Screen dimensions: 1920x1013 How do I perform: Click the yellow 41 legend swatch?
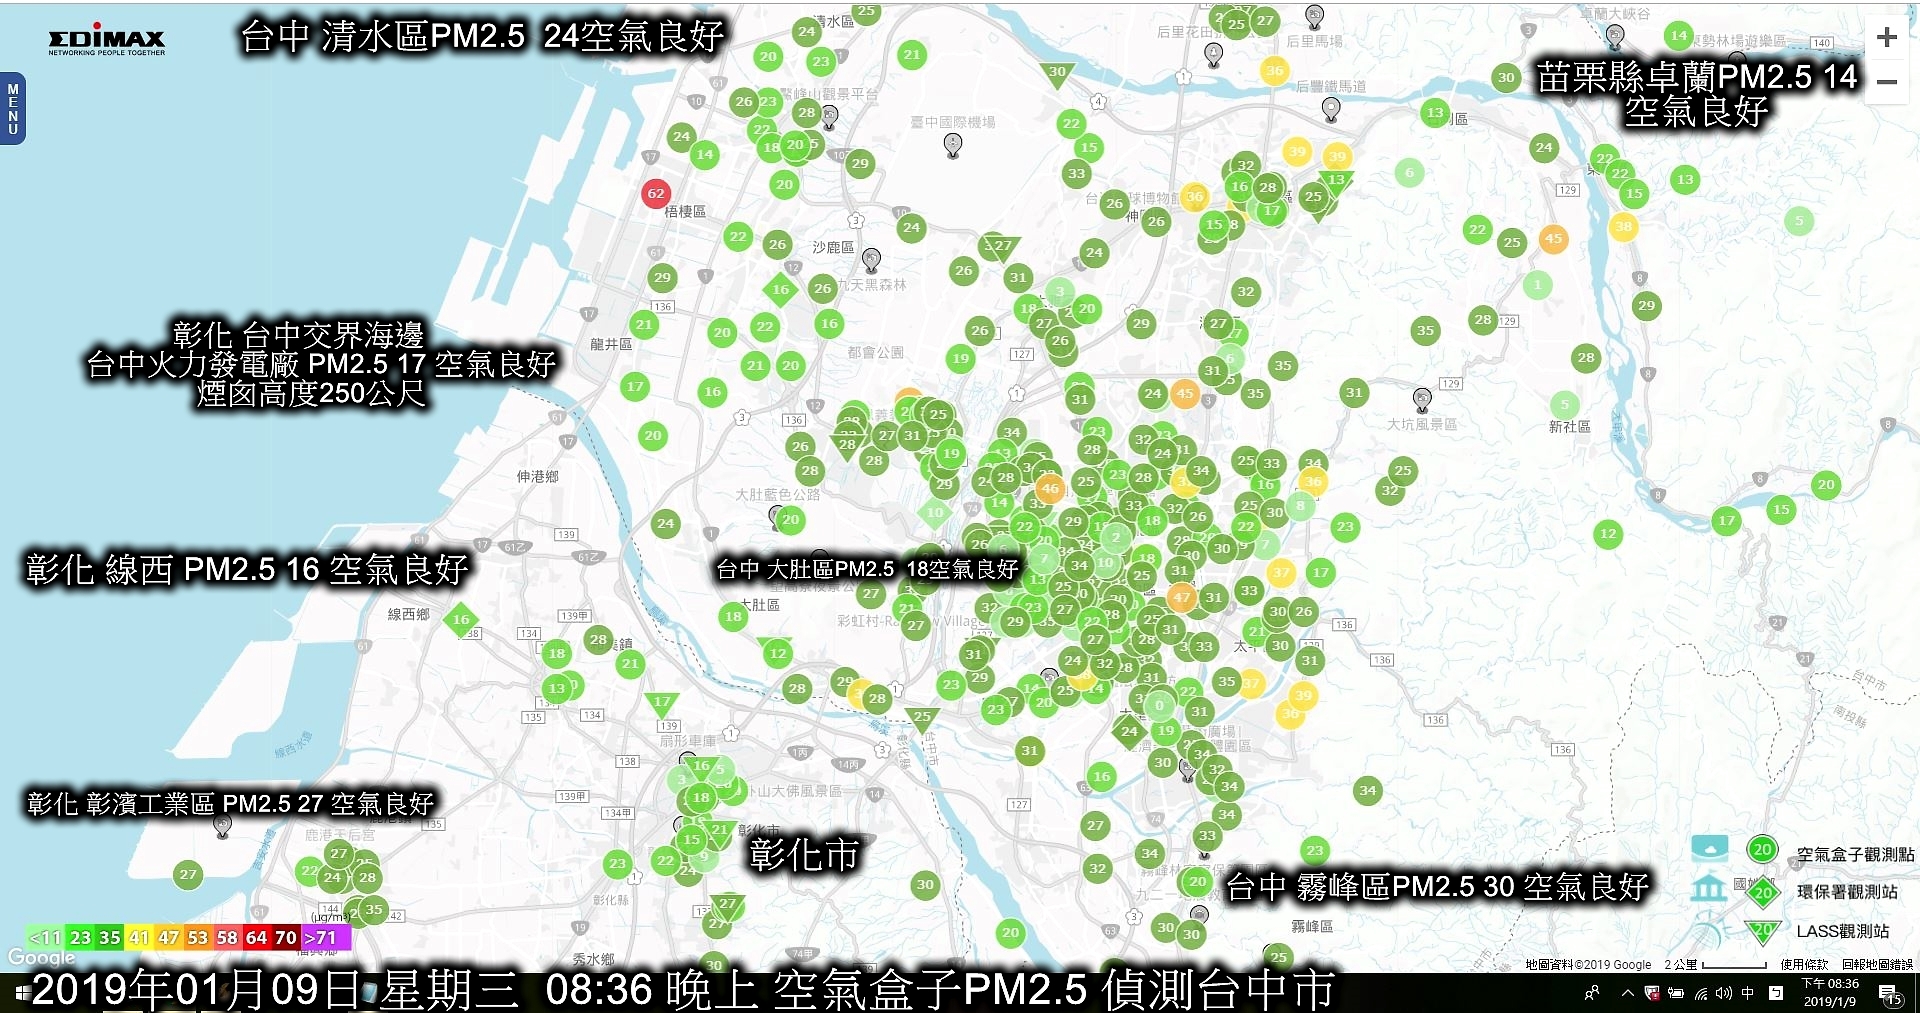[x=139, y=938]
